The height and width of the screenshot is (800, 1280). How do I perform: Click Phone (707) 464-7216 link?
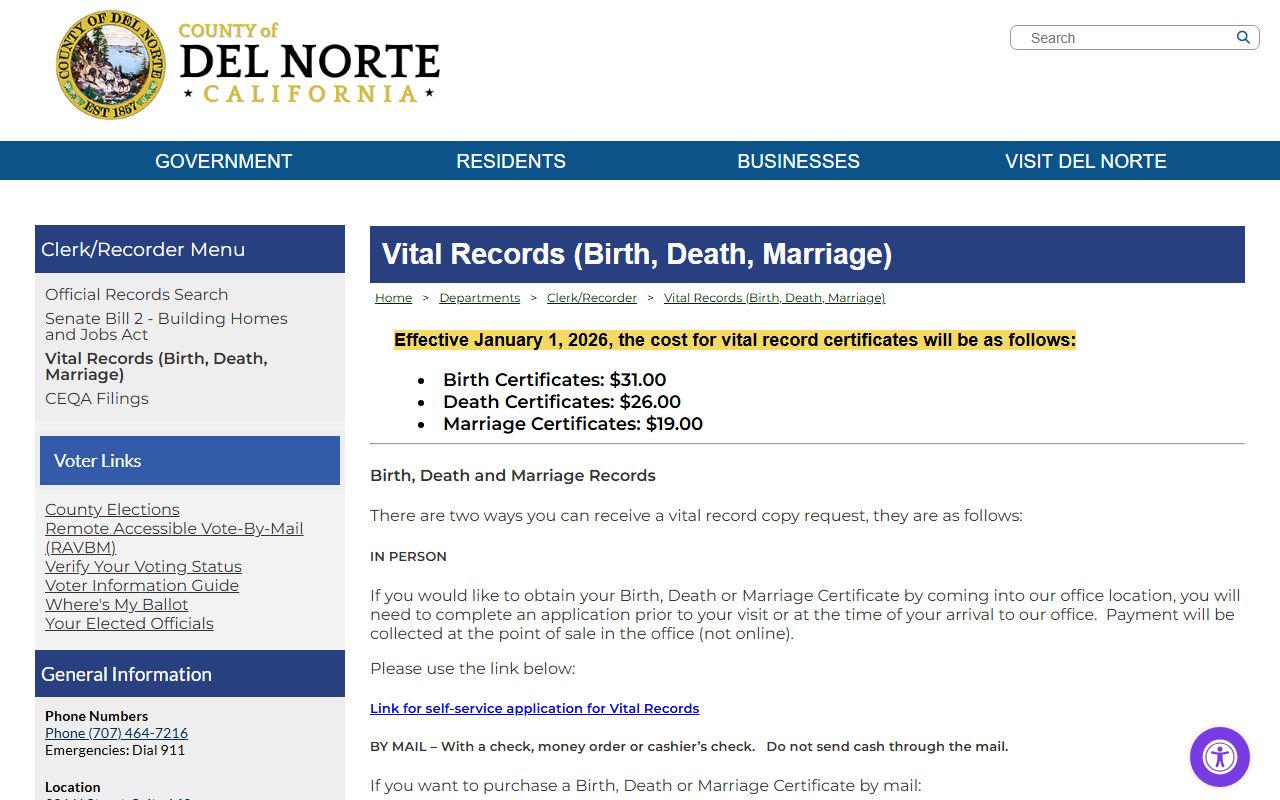[116, 733]
